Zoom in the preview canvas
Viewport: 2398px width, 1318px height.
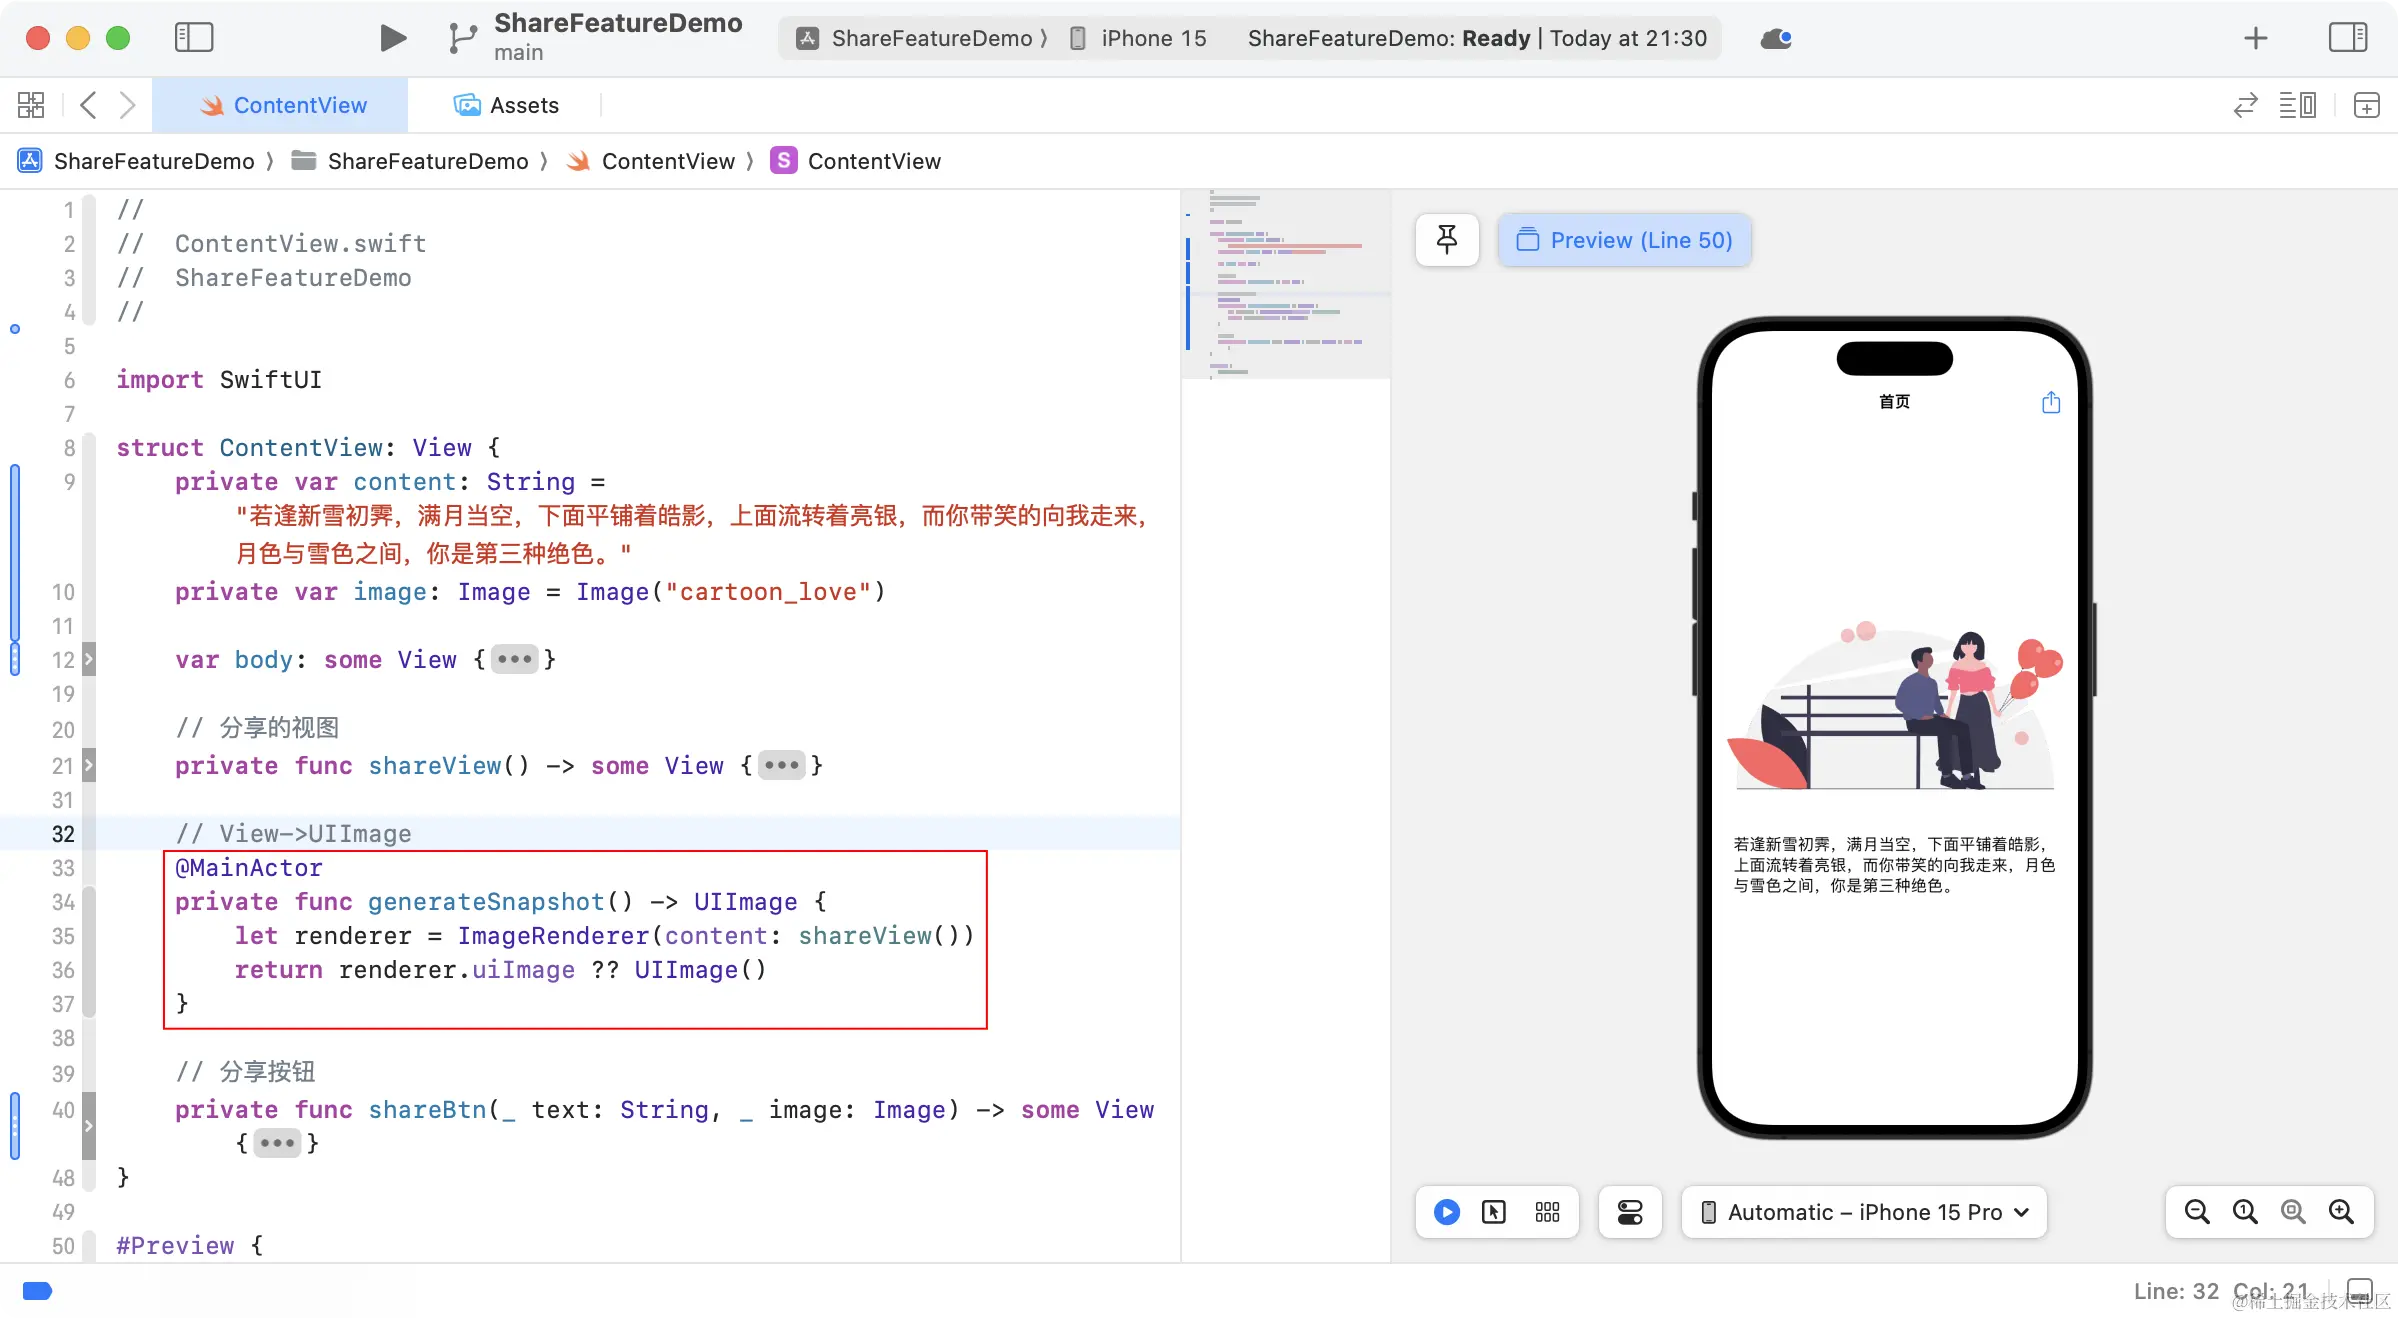click(2341, 1212)
